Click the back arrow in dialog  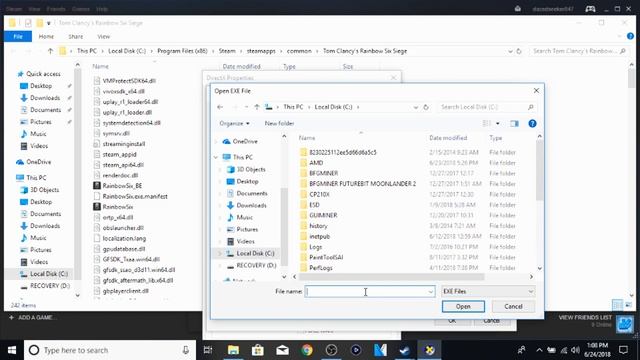point(220,107)
